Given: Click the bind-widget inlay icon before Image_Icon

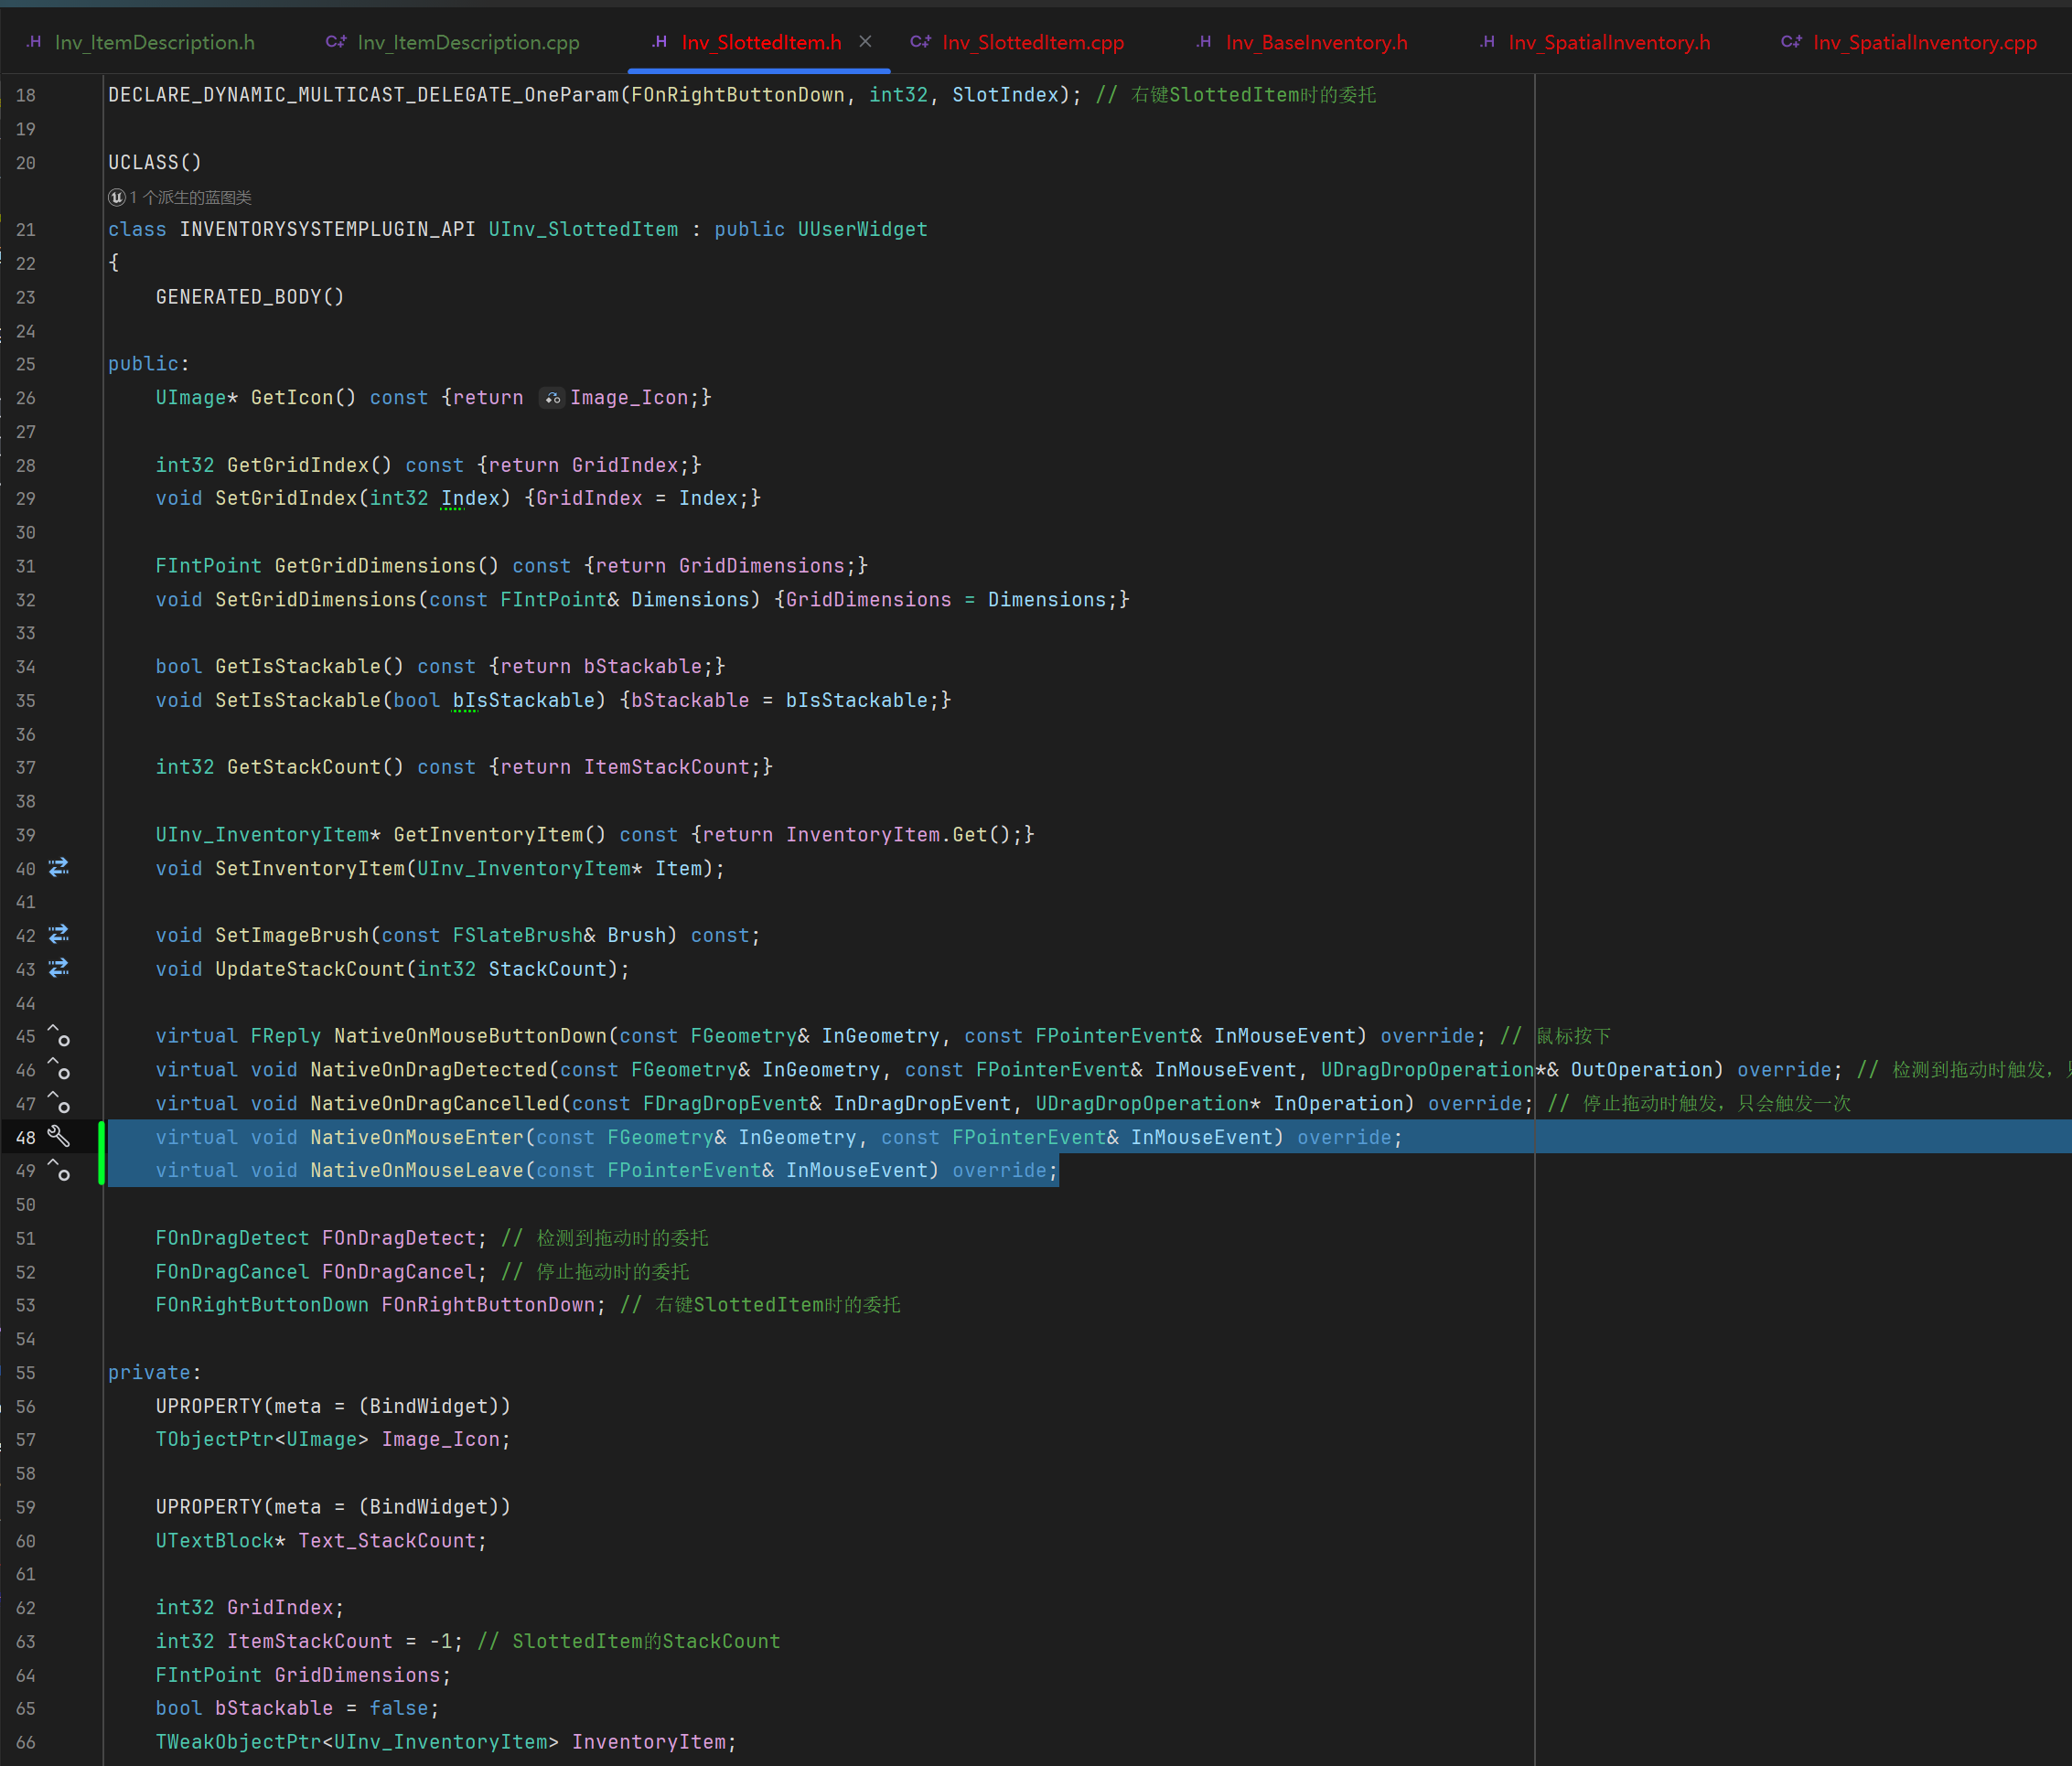Looking at the screenshot, I should coord(552,398).
